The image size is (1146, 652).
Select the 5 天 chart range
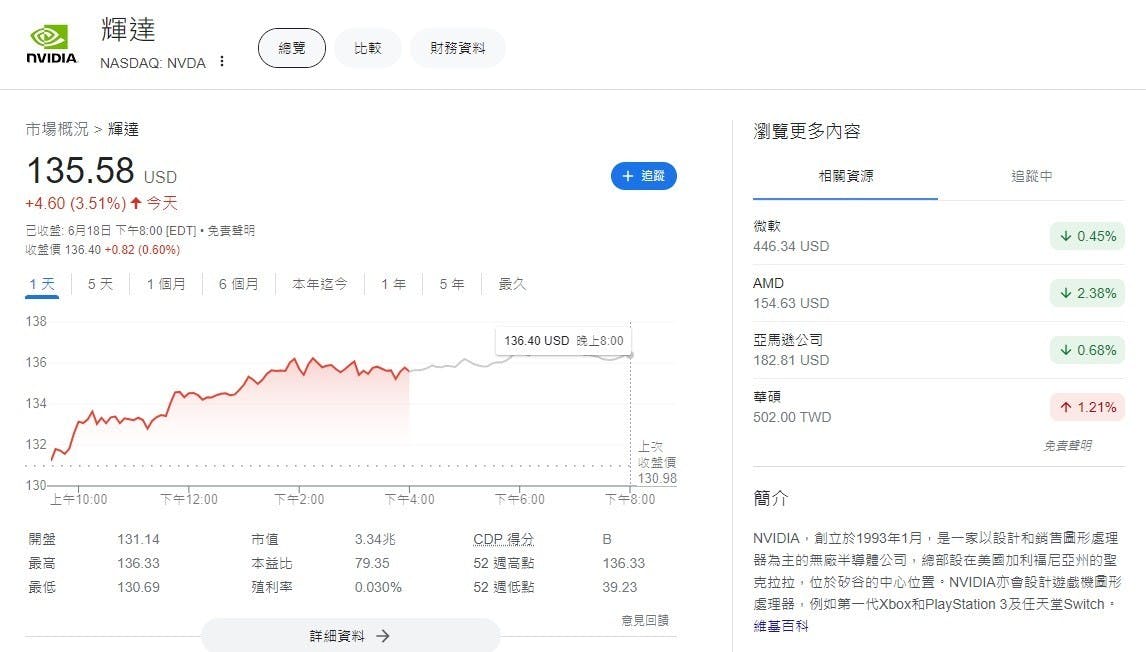click(x=100, y=284)
